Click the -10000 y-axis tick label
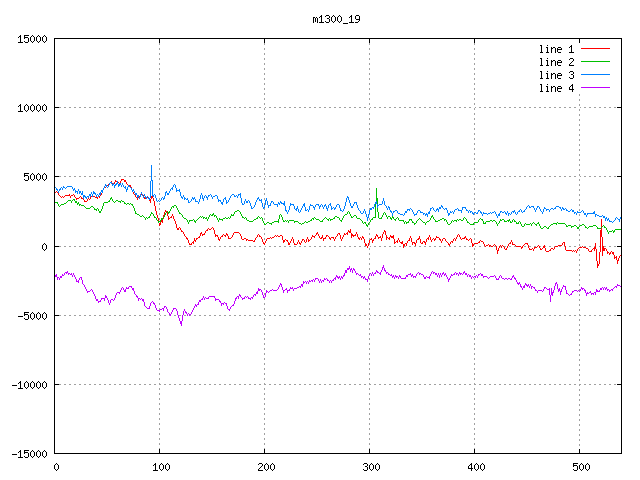Viewport: 640px width, 480px height. [x=28, y=385]
